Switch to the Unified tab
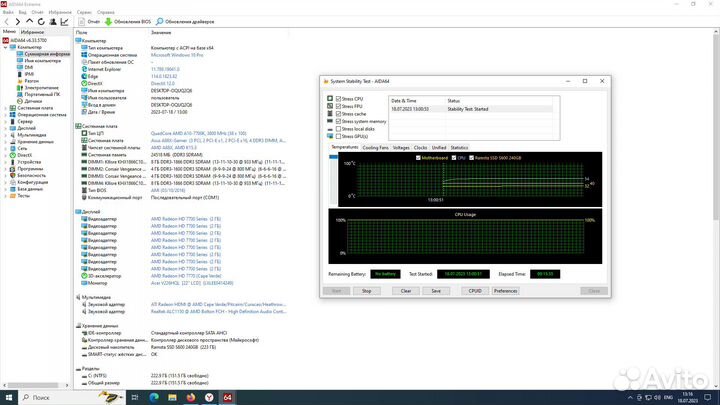 click(439, 147)
